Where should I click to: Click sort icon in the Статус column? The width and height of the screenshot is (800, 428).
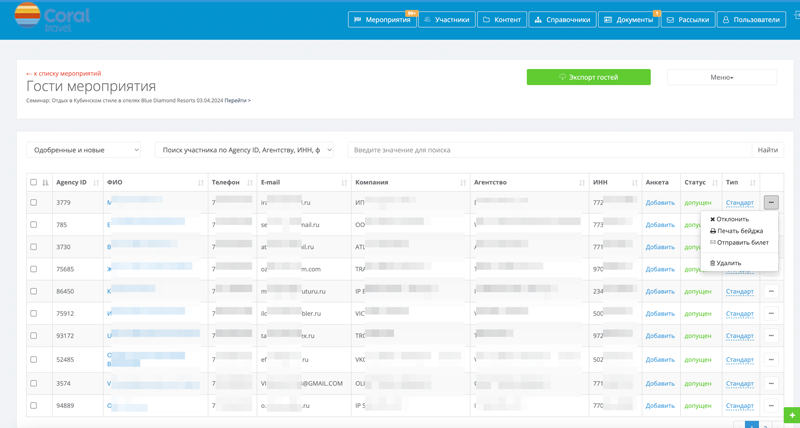714,183
